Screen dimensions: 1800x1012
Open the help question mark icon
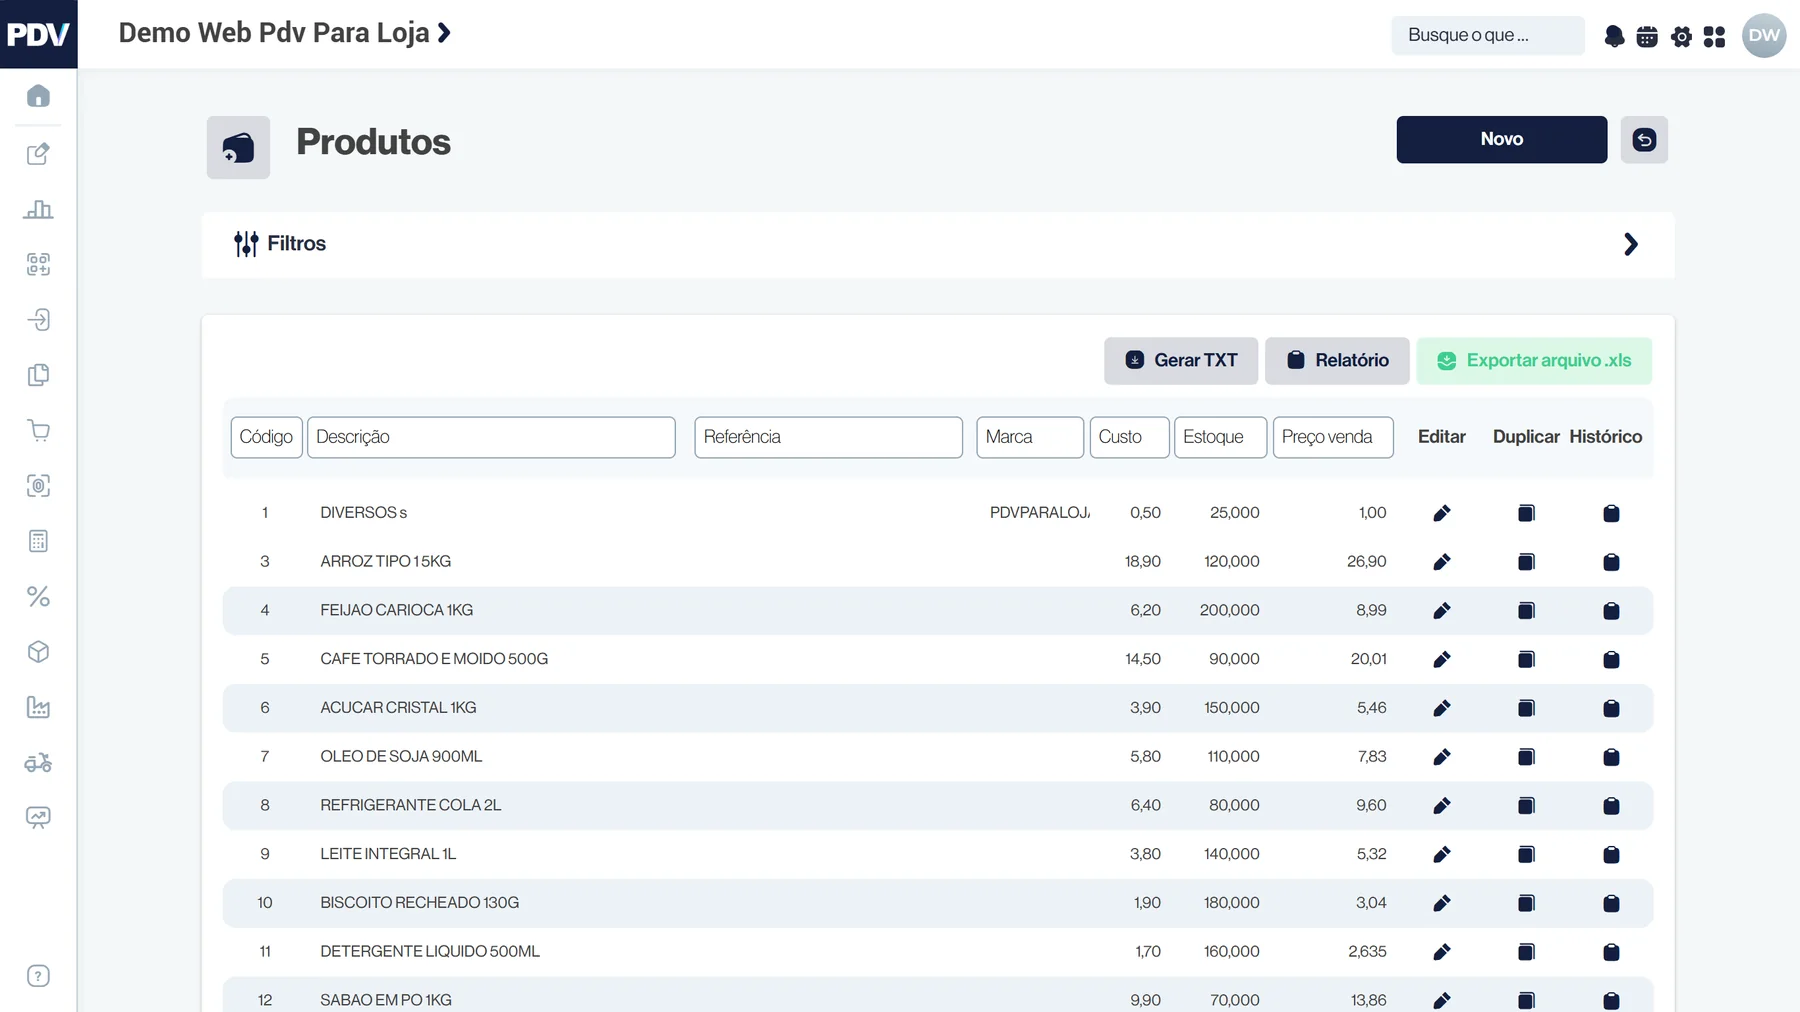(38, 976)
